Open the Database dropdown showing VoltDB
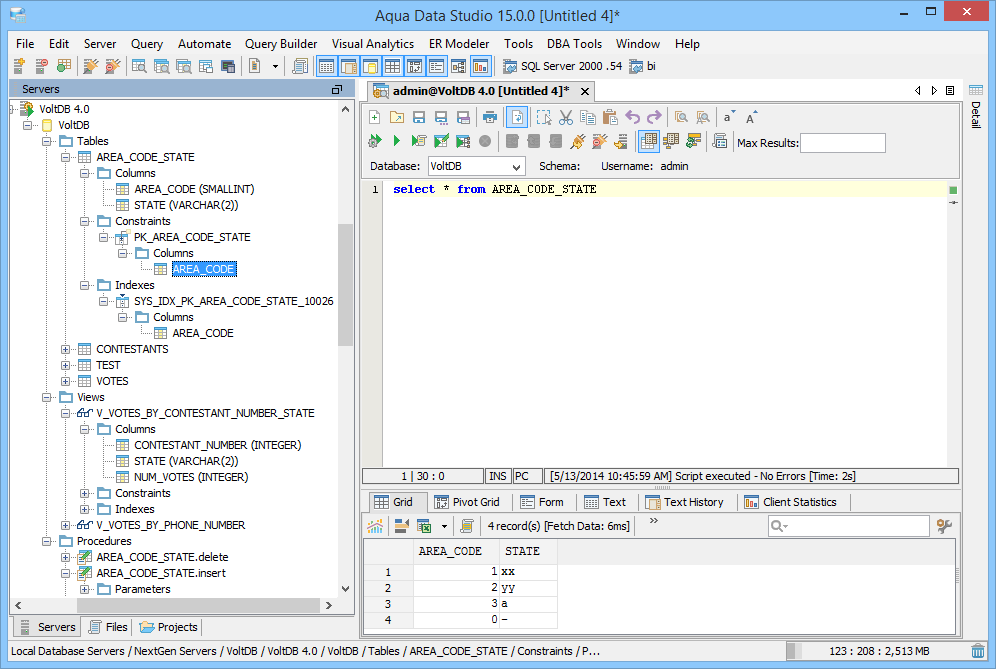This screenshot has height=669, width=996. click(x=476, y=166)
